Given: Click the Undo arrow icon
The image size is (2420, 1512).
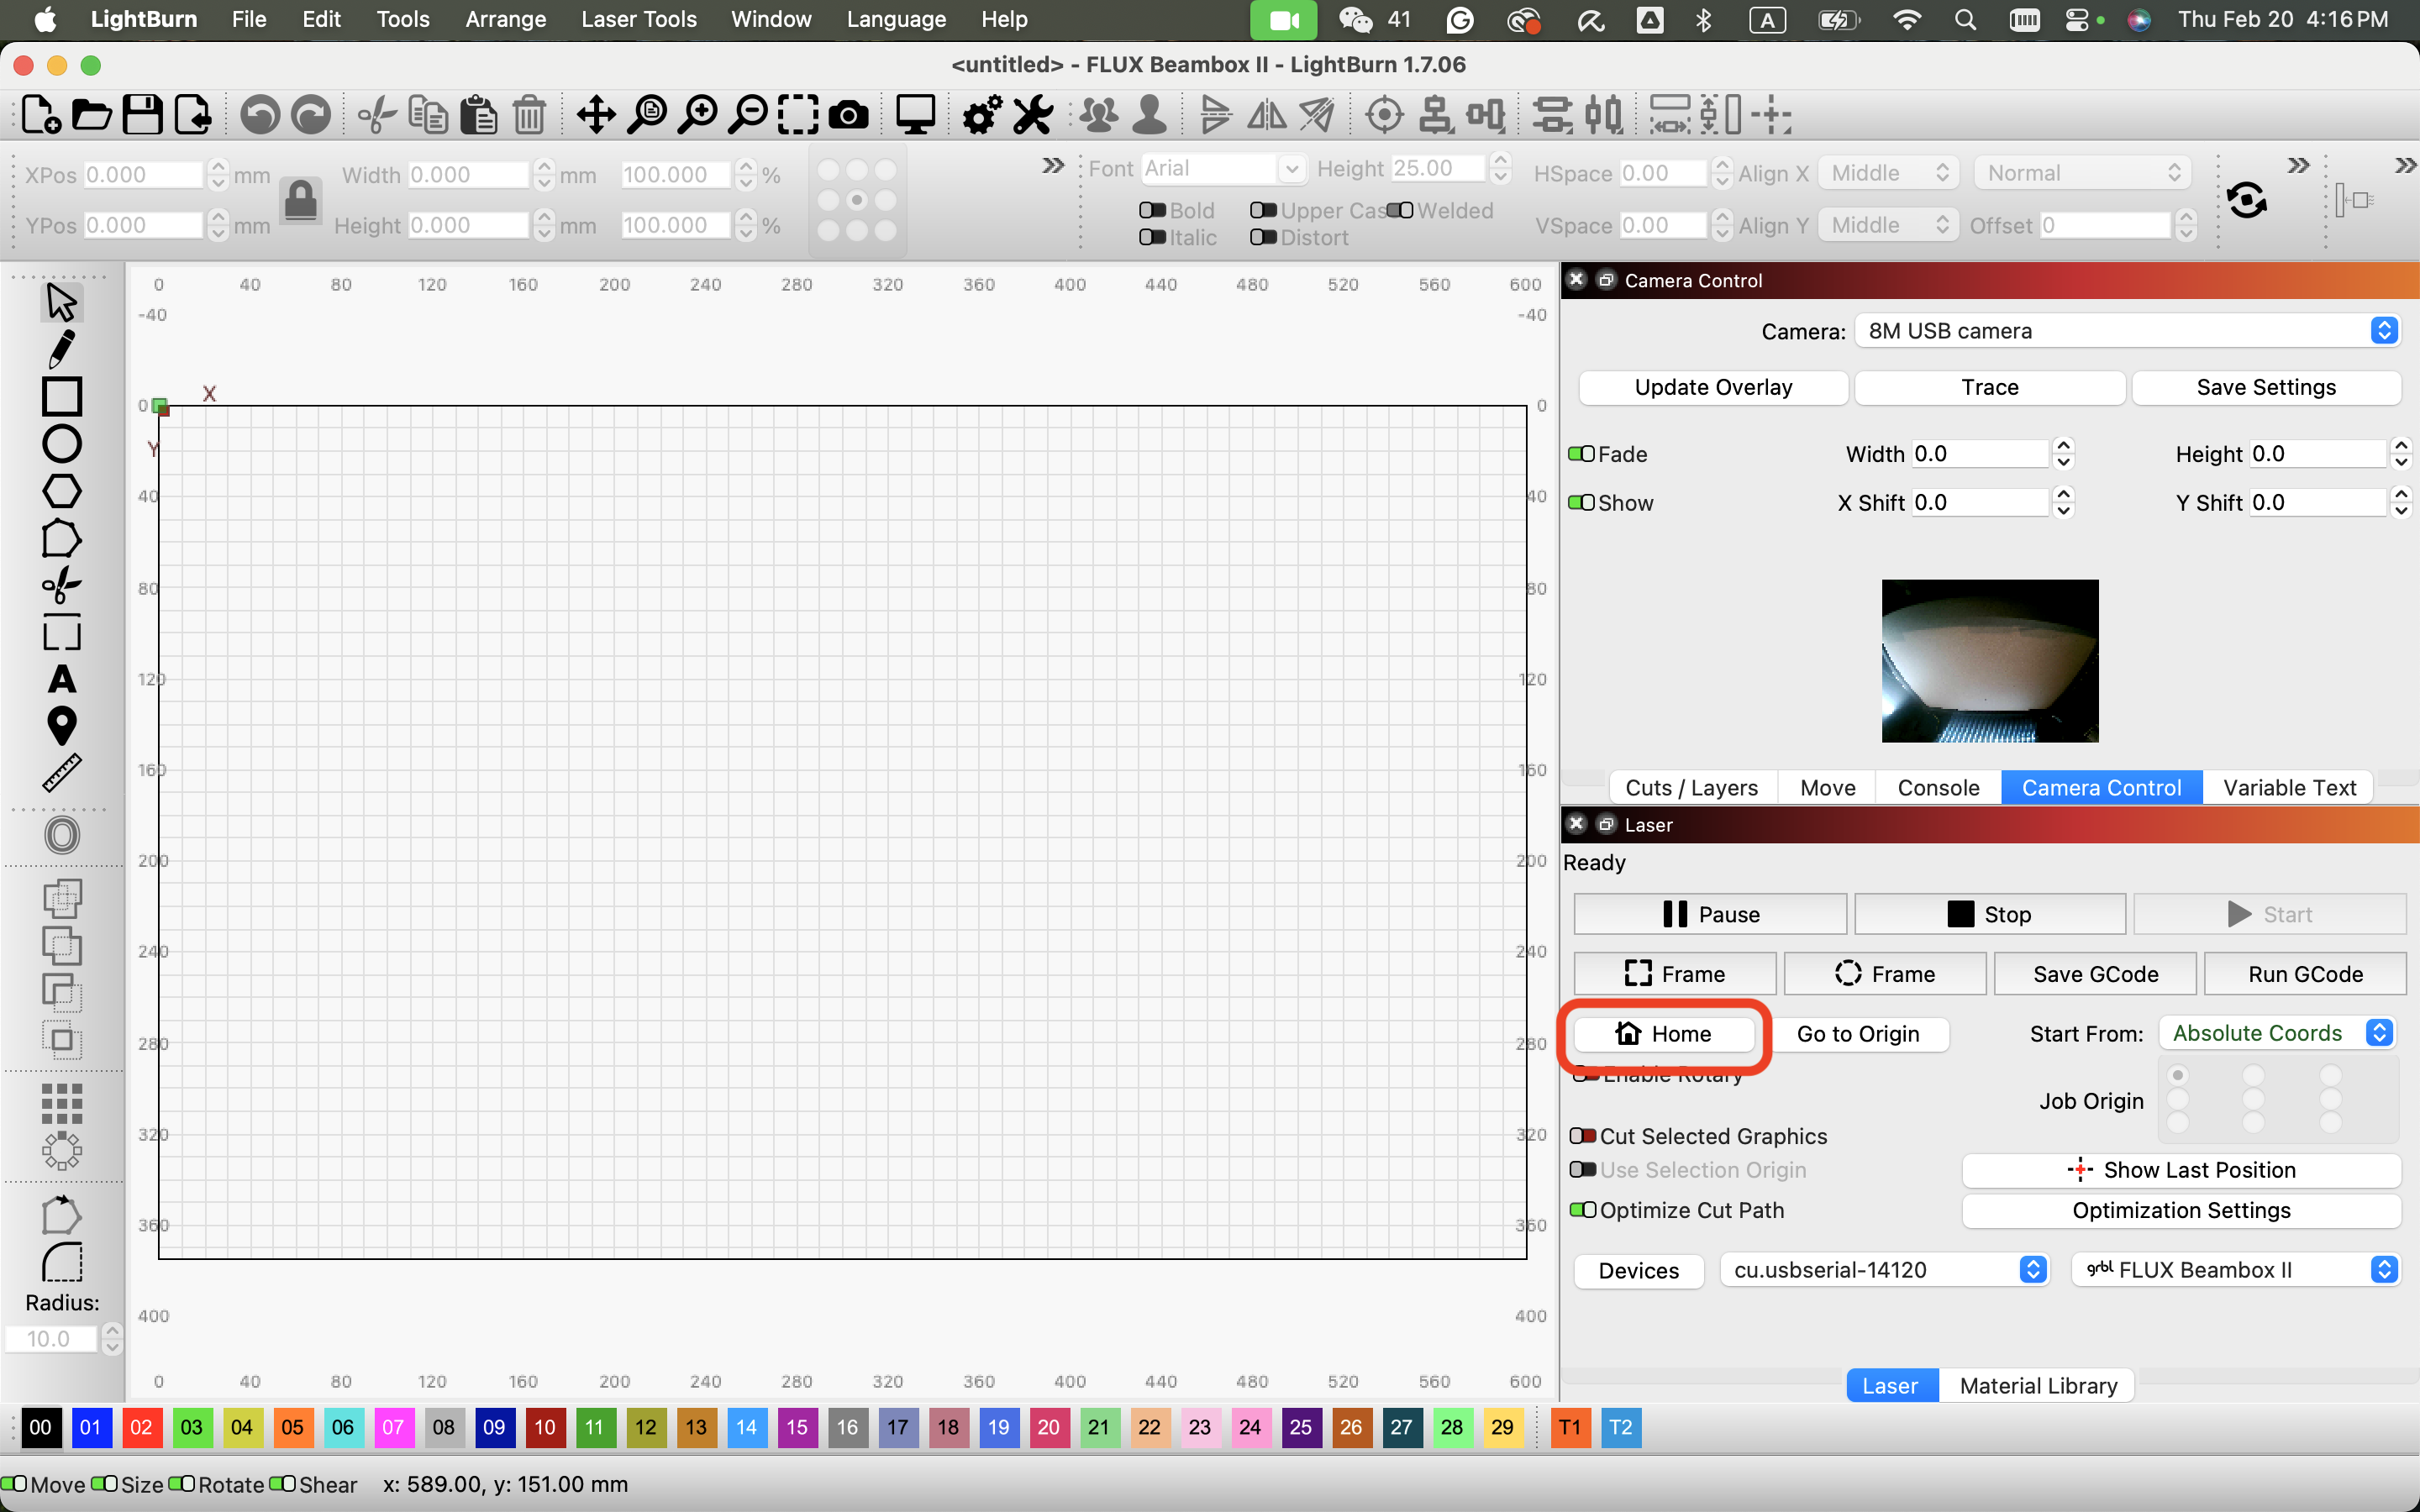Looking at the screenshot, I should point(260,115).
